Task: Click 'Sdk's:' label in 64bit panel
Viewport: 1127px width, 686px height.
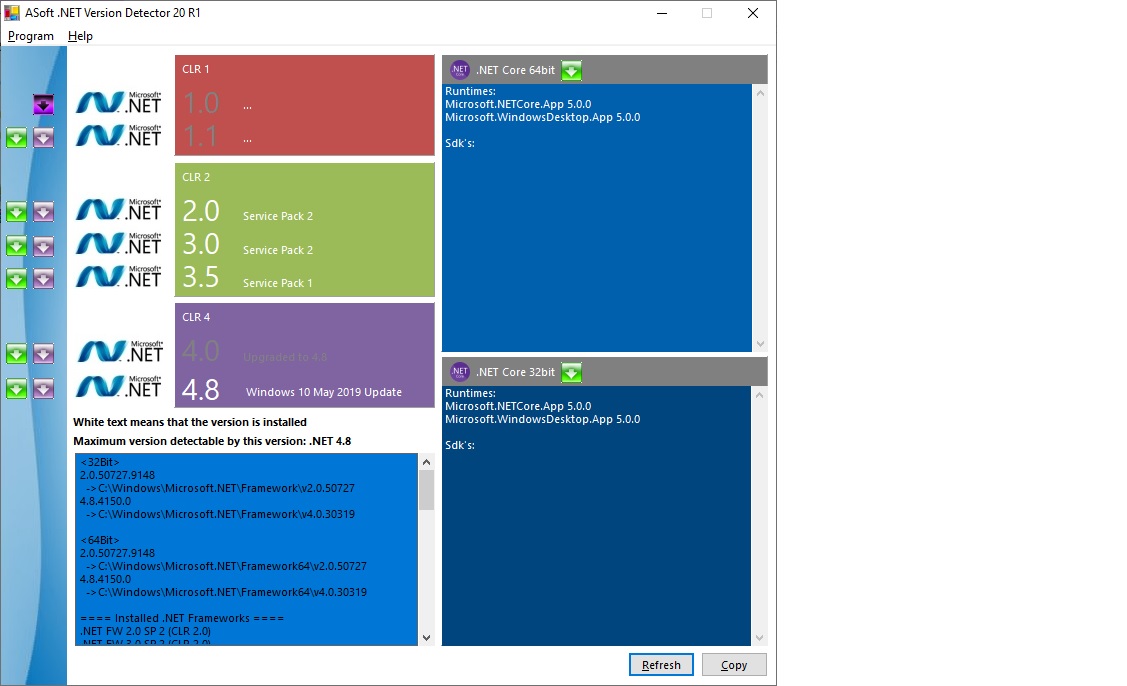Action: pos(460,143)
